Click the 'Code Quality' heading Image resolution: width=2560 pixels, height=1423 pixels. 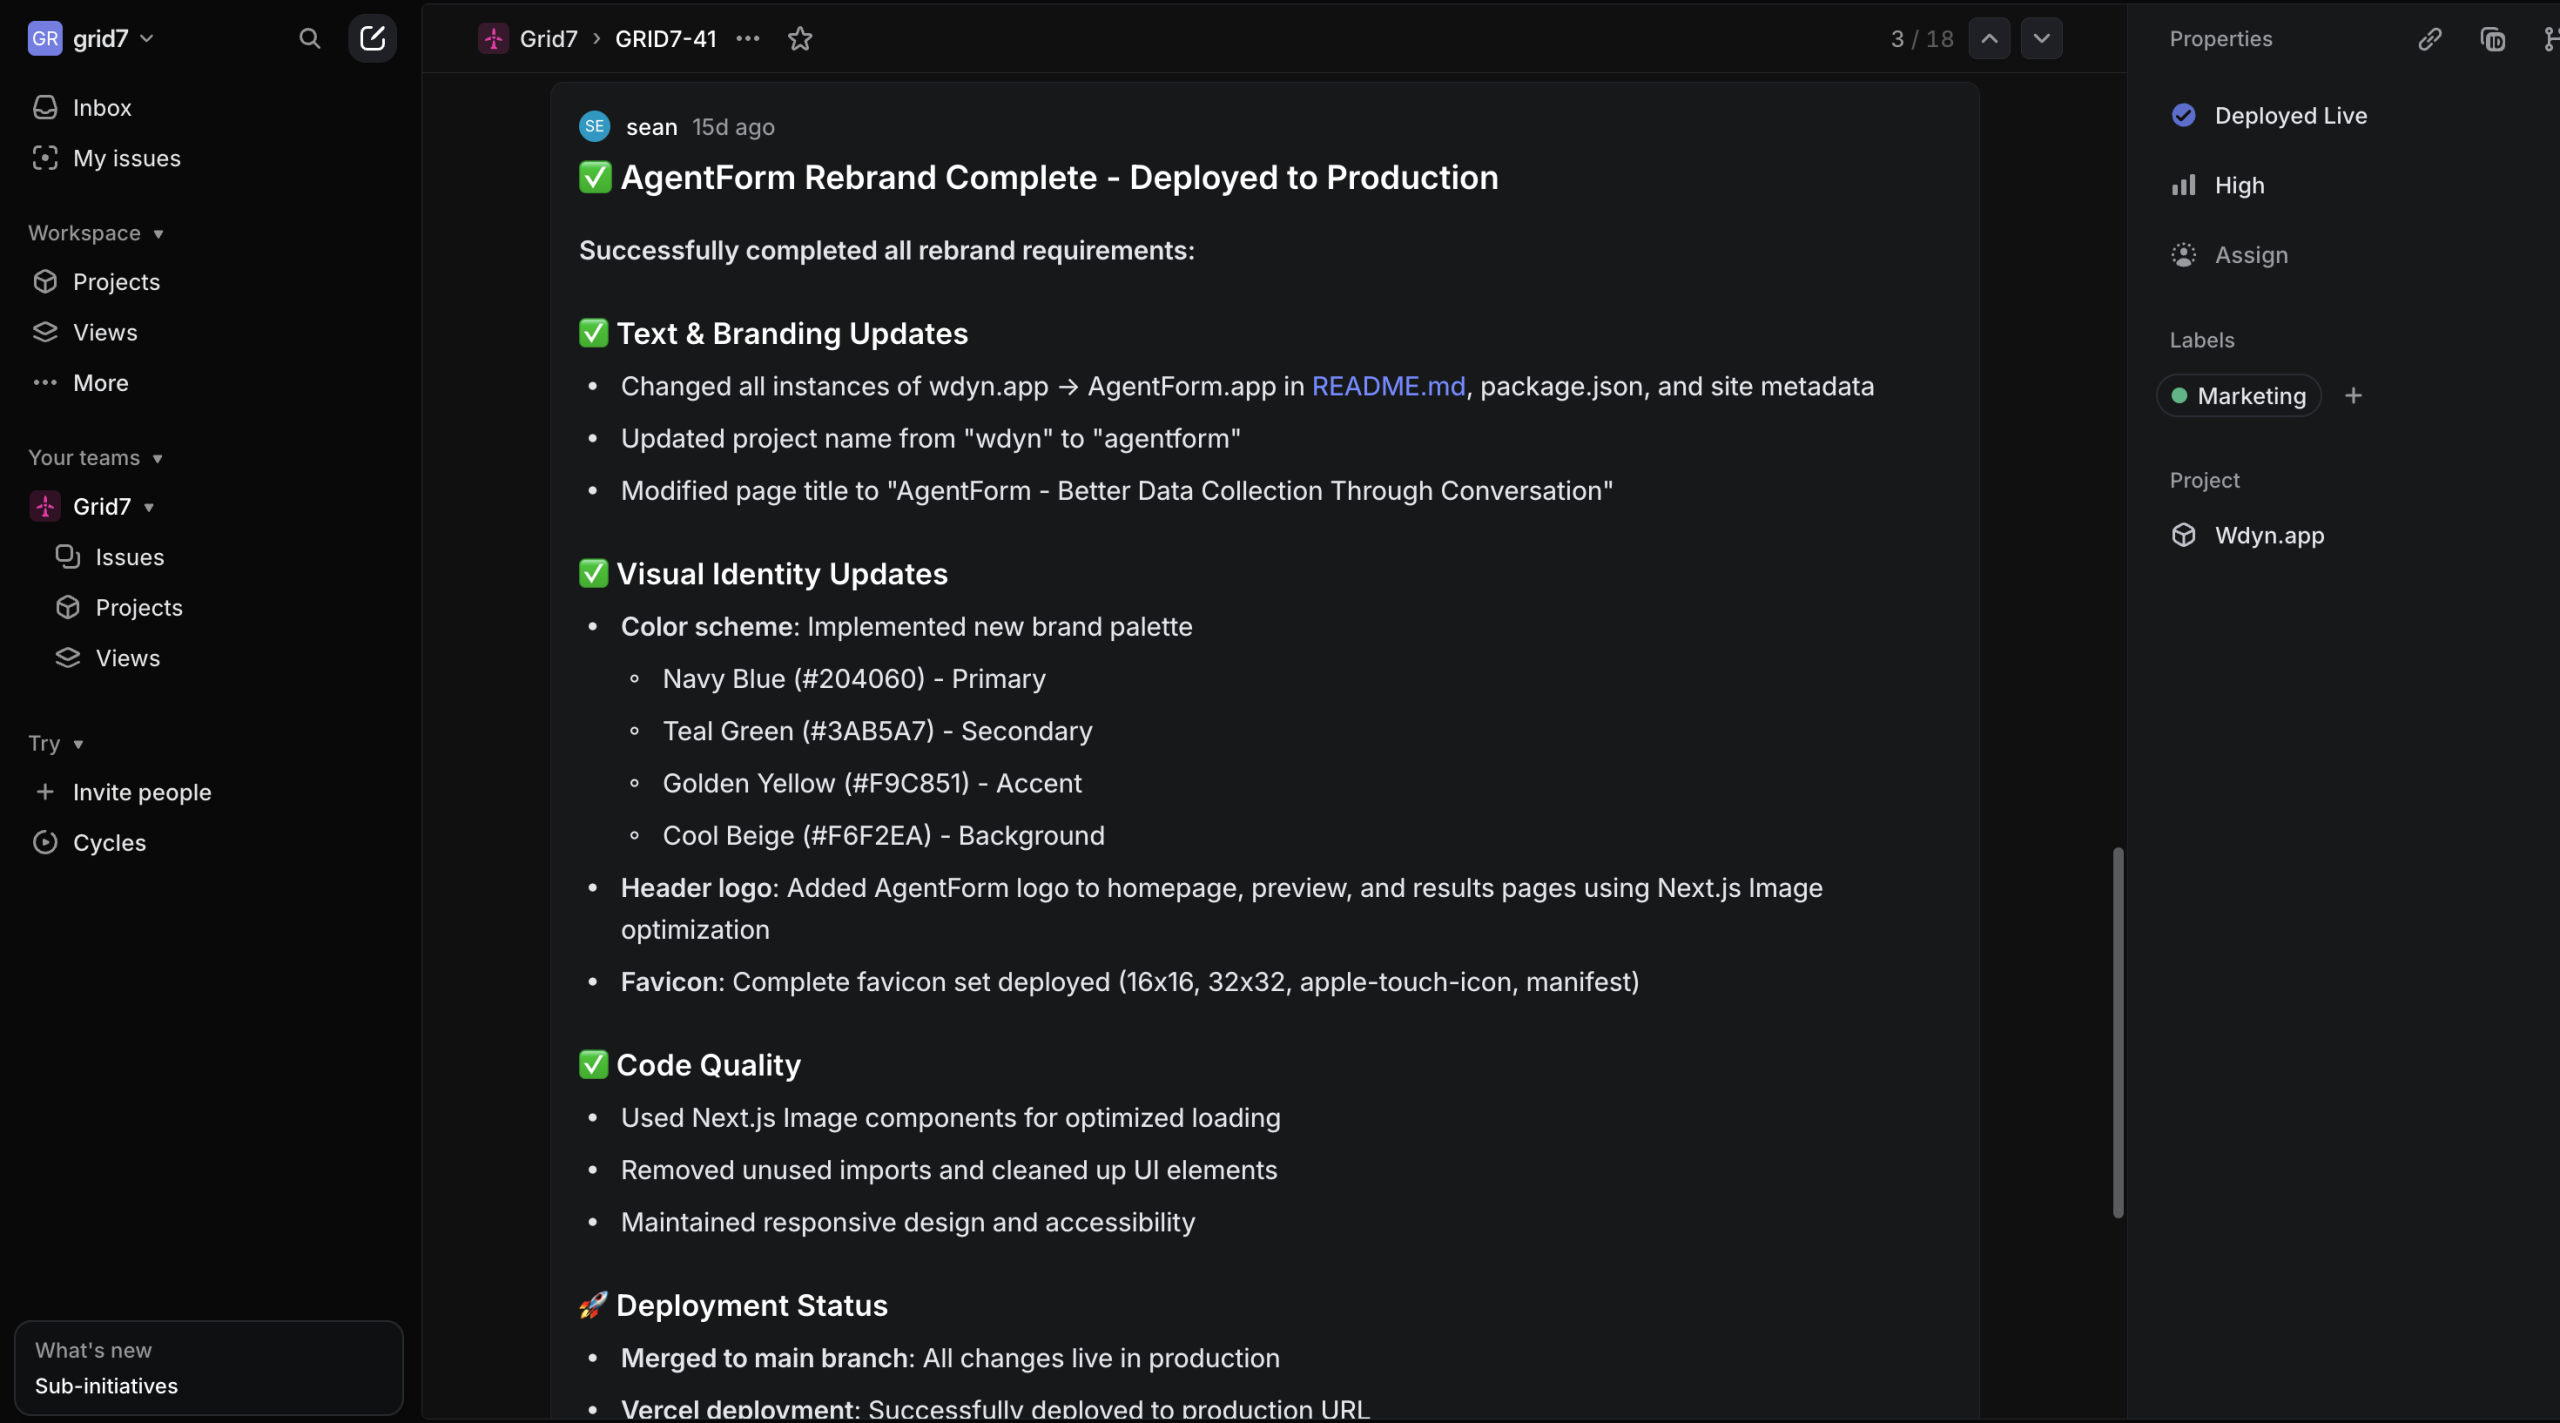pyautogui.click(x=708, y=1066)
